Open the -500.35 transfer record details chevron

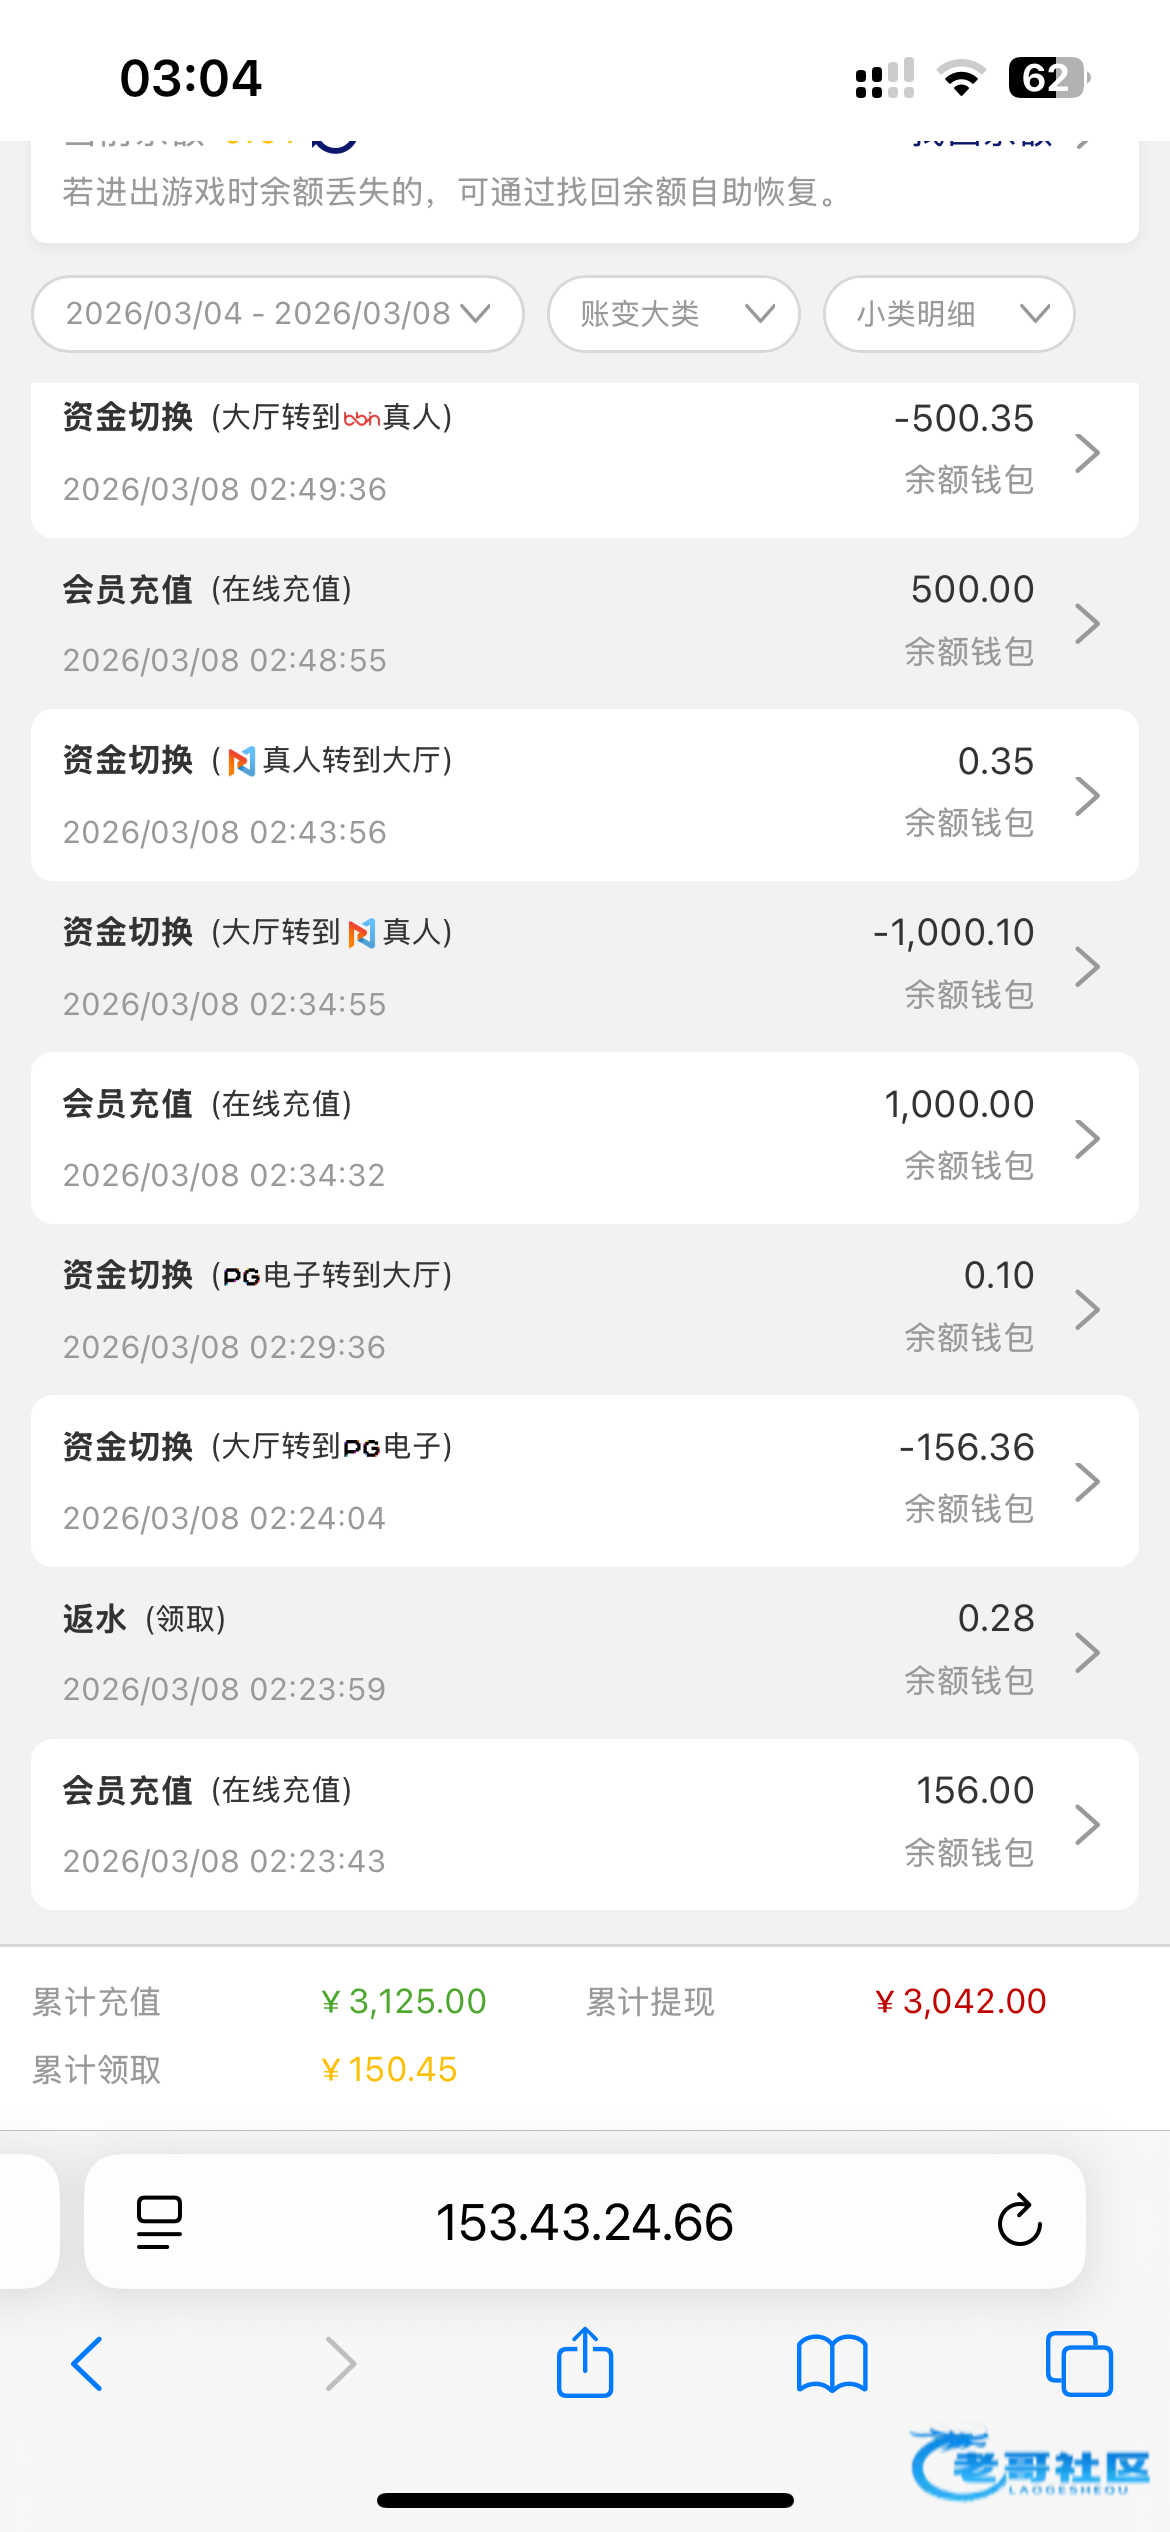(1087, 453)
